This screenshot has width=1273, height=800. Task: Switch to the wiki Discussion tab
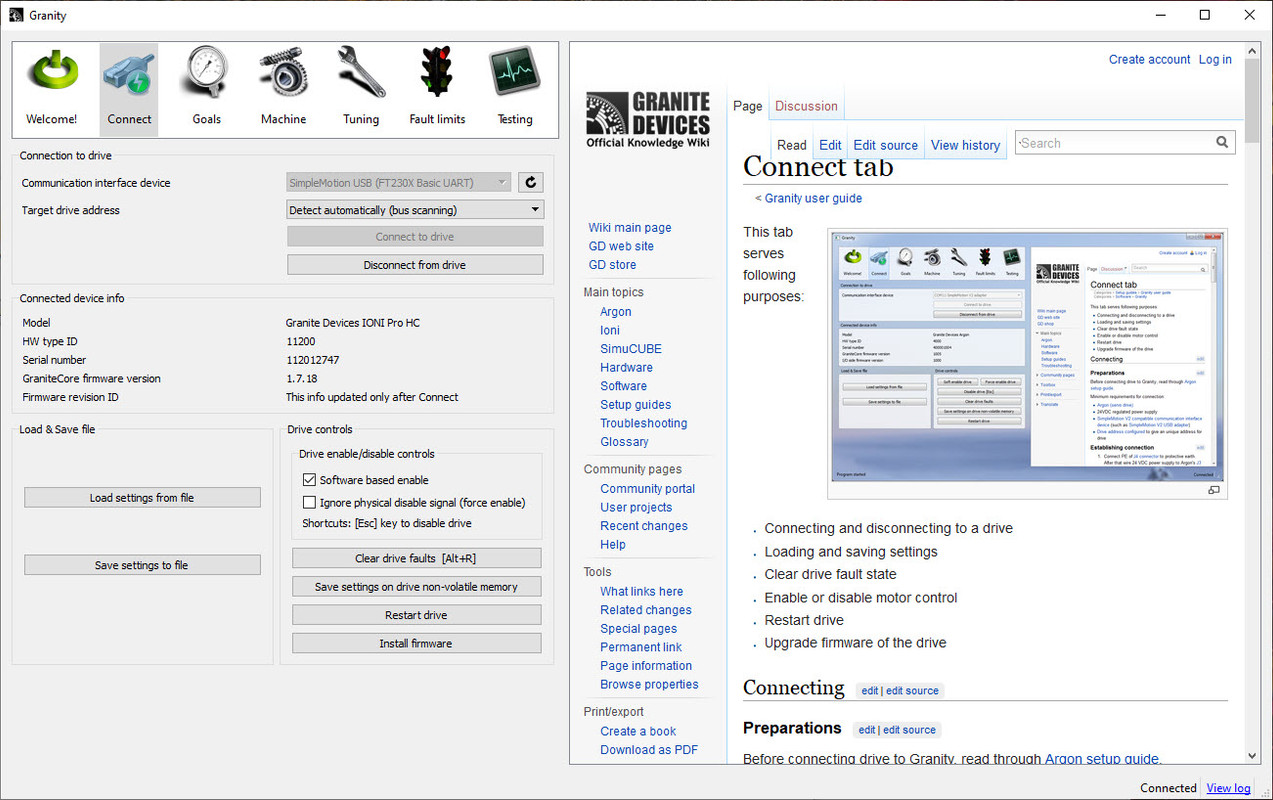coord(806,106)
